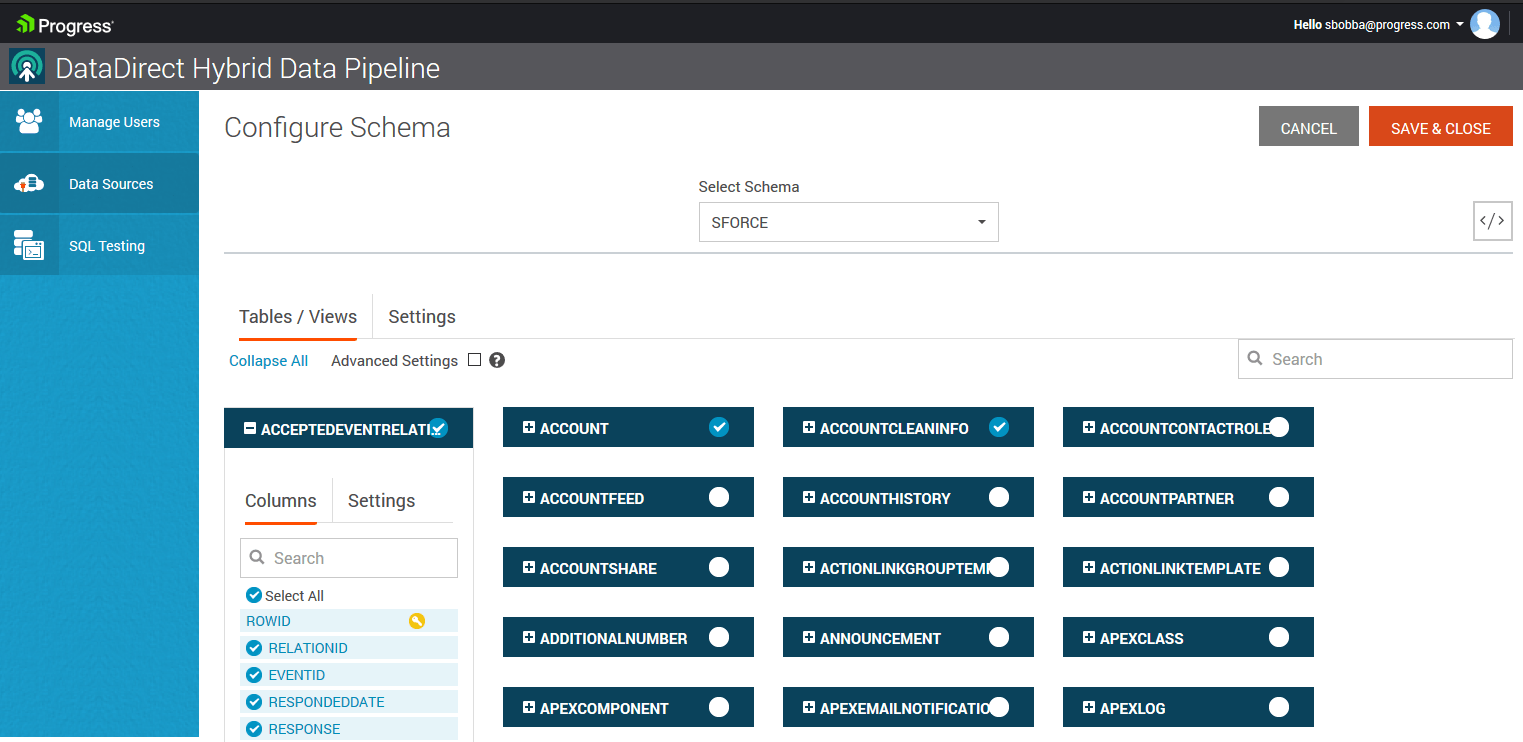Enable the Advanced Settings checkbox
The image size is (1523, 742).
[x=475, y=360]
